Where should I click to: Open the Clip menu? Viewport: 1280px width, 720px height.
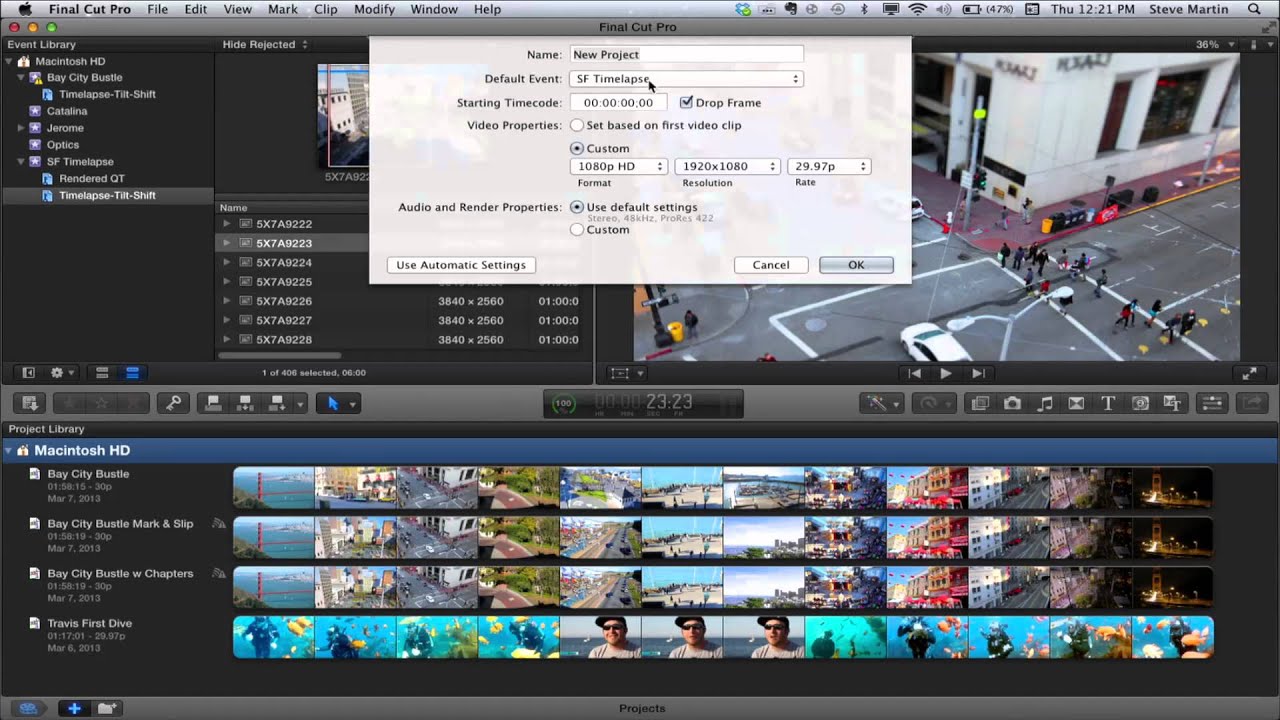326,9
